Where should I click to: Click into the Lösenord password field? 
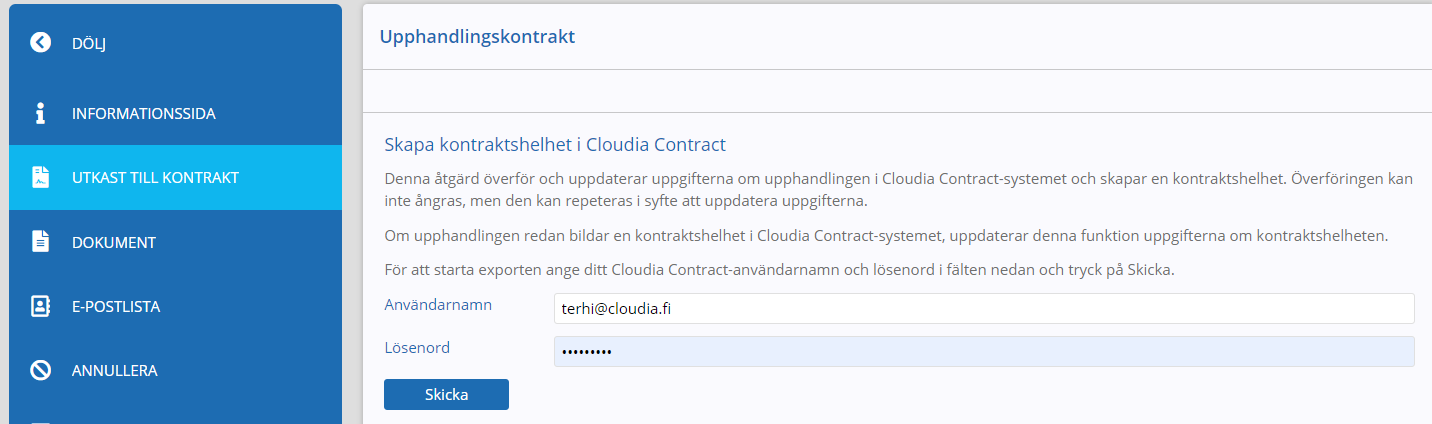click(x=984, y=352)
